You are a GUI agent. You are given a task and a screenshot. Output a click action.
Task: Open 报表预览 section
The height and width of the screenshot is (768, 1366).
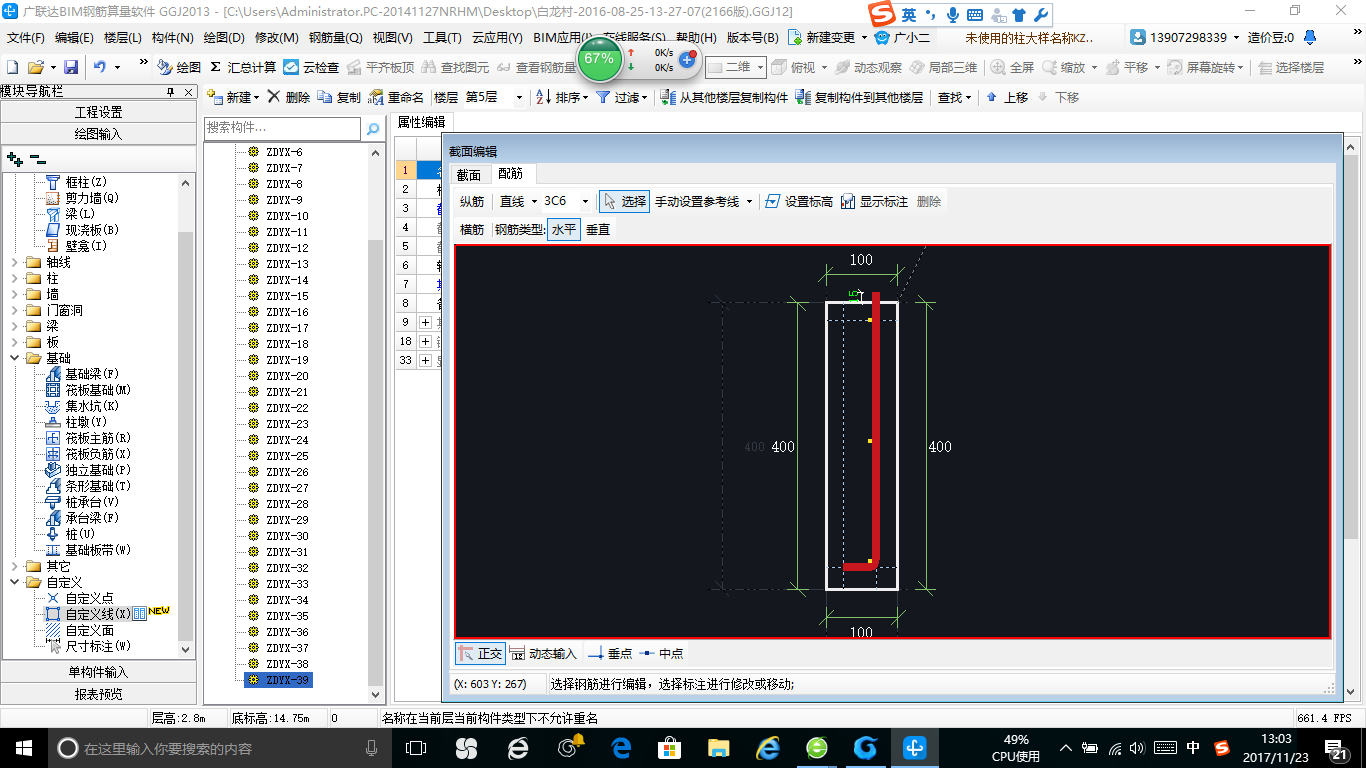(99, 694)
